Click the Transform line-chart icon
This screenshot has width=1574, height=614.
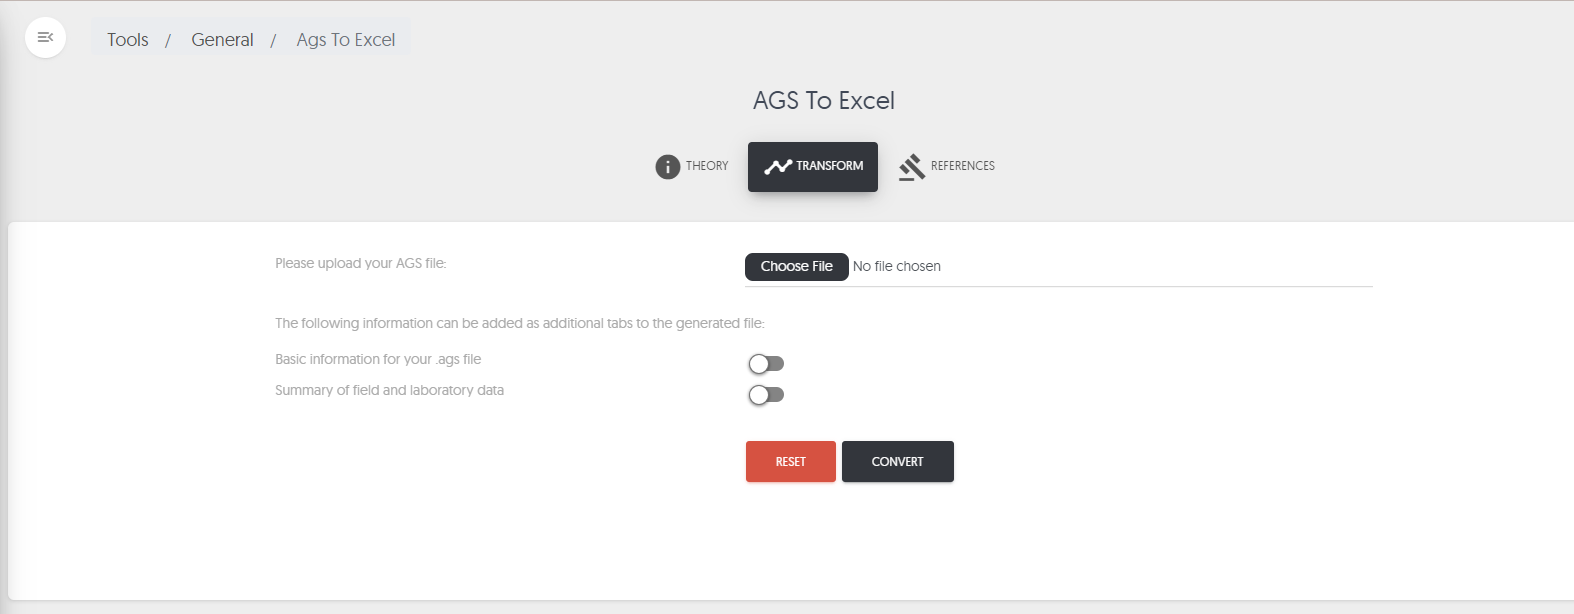tap(777, 167)
